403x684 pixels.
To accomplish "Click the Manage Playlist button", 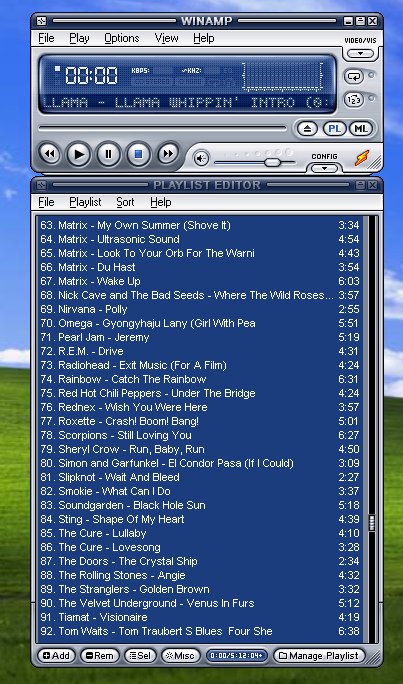I will pyautogui.click(x=319, y=655).
